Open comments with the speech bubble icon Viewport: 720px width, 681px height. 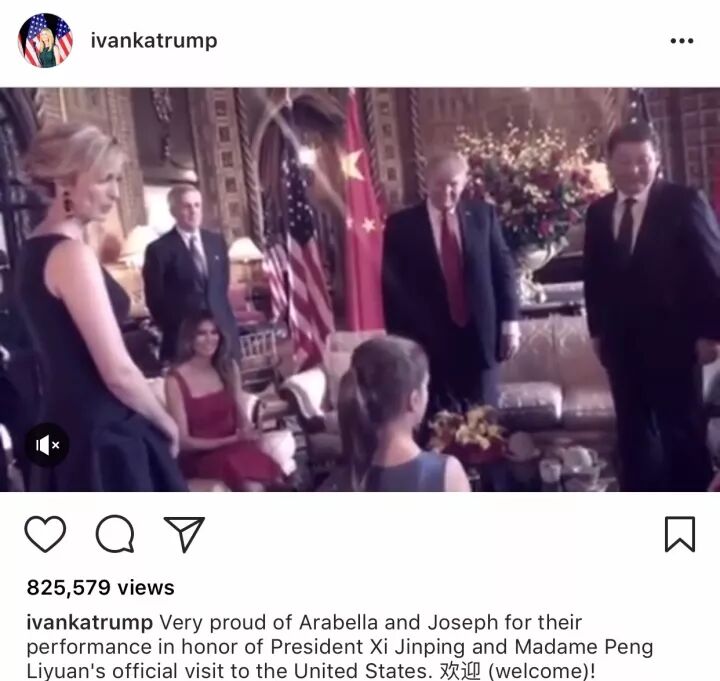(x=115, y=534)
